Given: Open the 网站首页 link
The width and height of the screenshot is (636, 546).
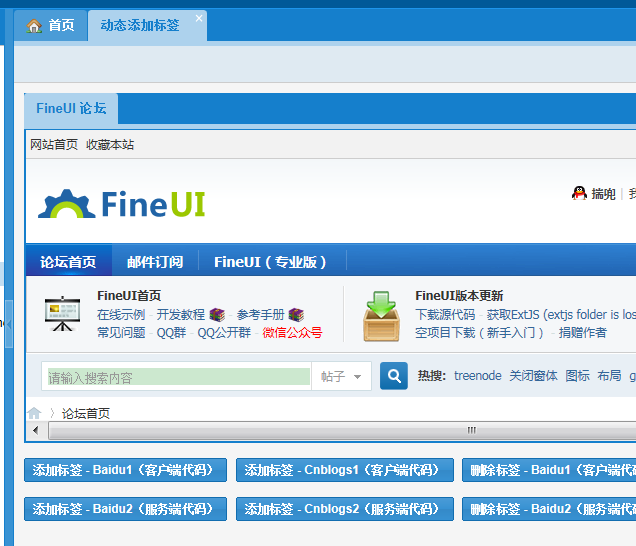Looking at the screenshot, I should pyautogui.click(x=54, y=144).
